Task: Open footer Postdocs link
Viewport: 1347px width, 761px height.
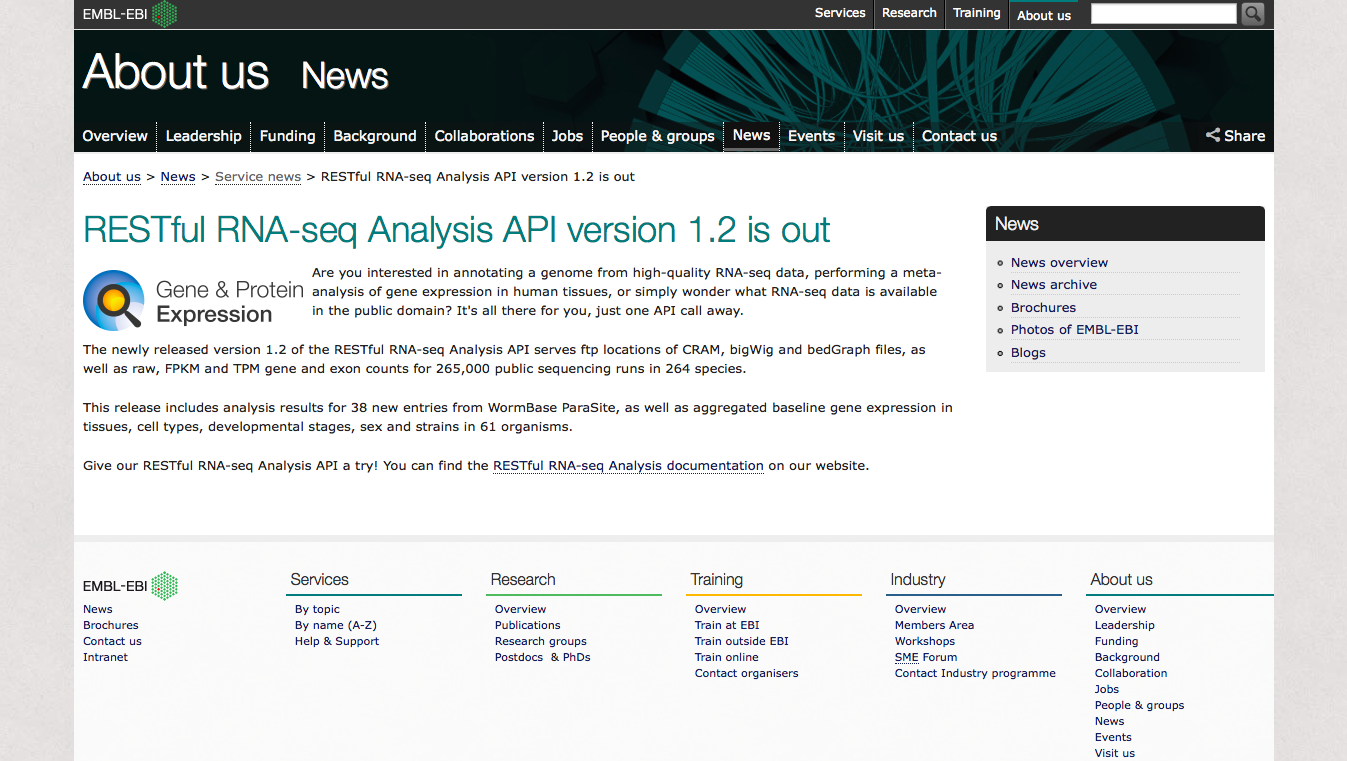Action: (x=519, y=657)
